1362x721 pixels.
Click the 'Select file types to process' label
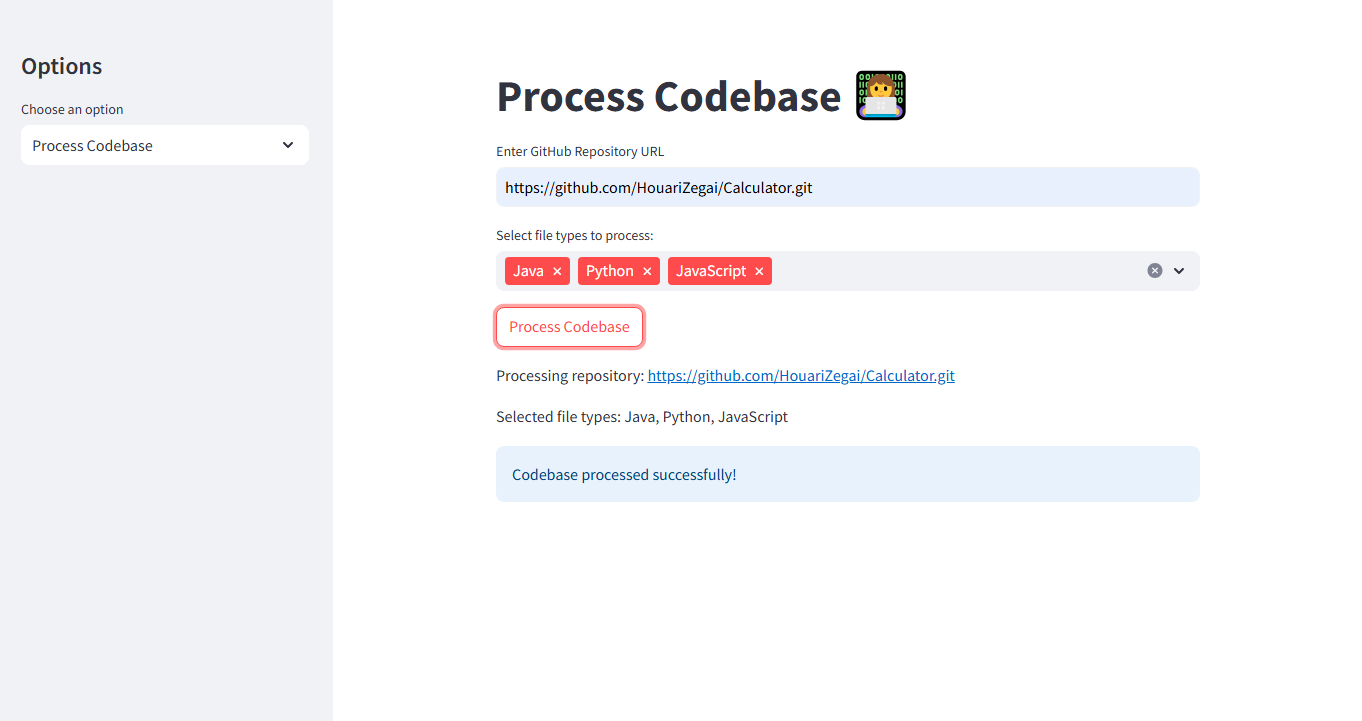[x=575, y=236]
